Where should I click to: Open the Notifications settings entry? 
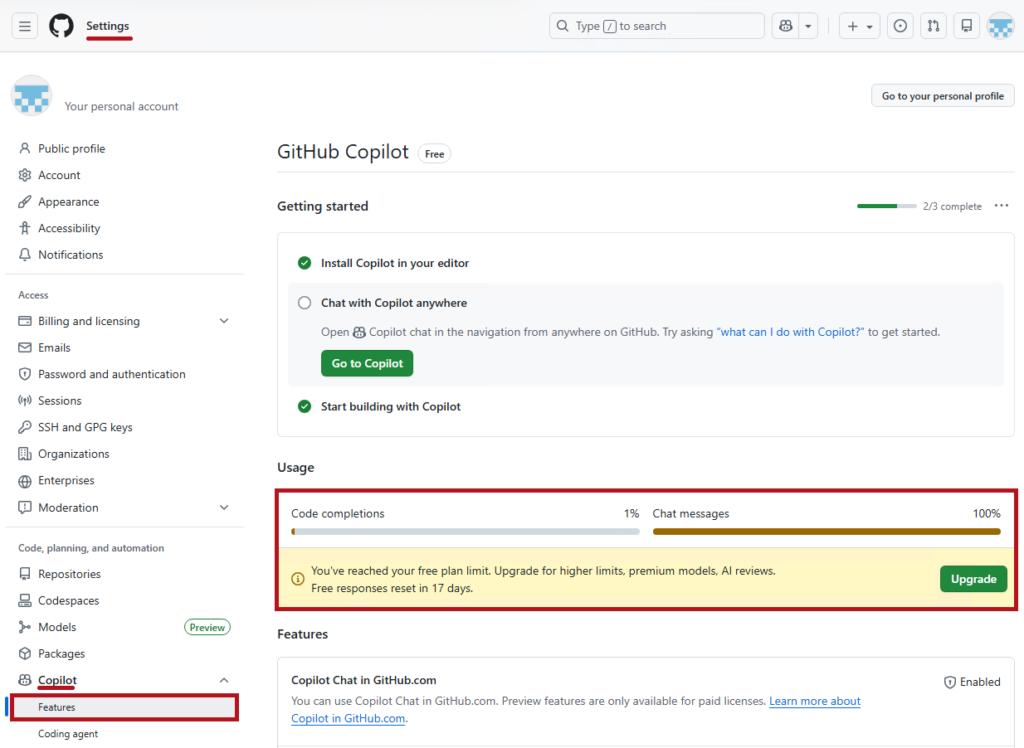pos(70,254)
